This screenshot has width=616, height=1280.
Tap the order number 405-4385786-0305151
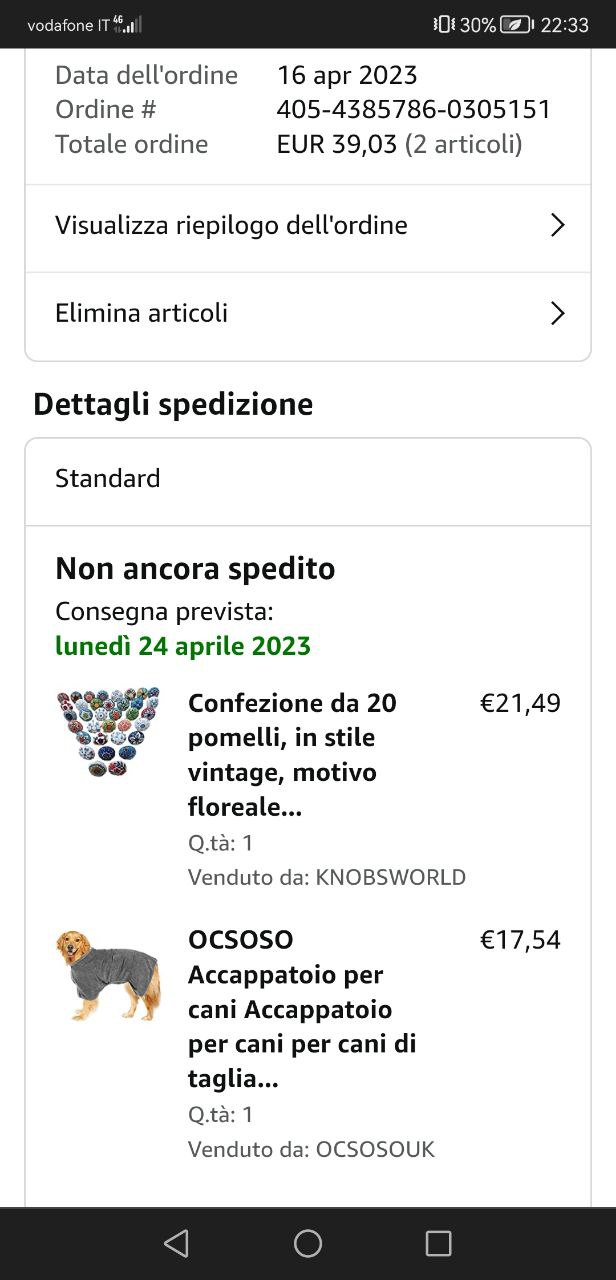coord(413,109)
